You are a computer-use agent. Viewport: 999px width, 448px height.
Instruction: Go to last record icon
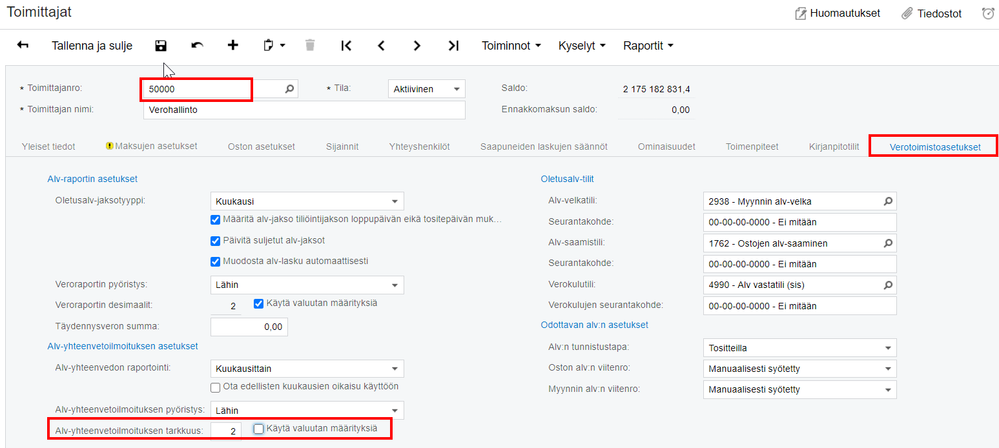point(453,45)
